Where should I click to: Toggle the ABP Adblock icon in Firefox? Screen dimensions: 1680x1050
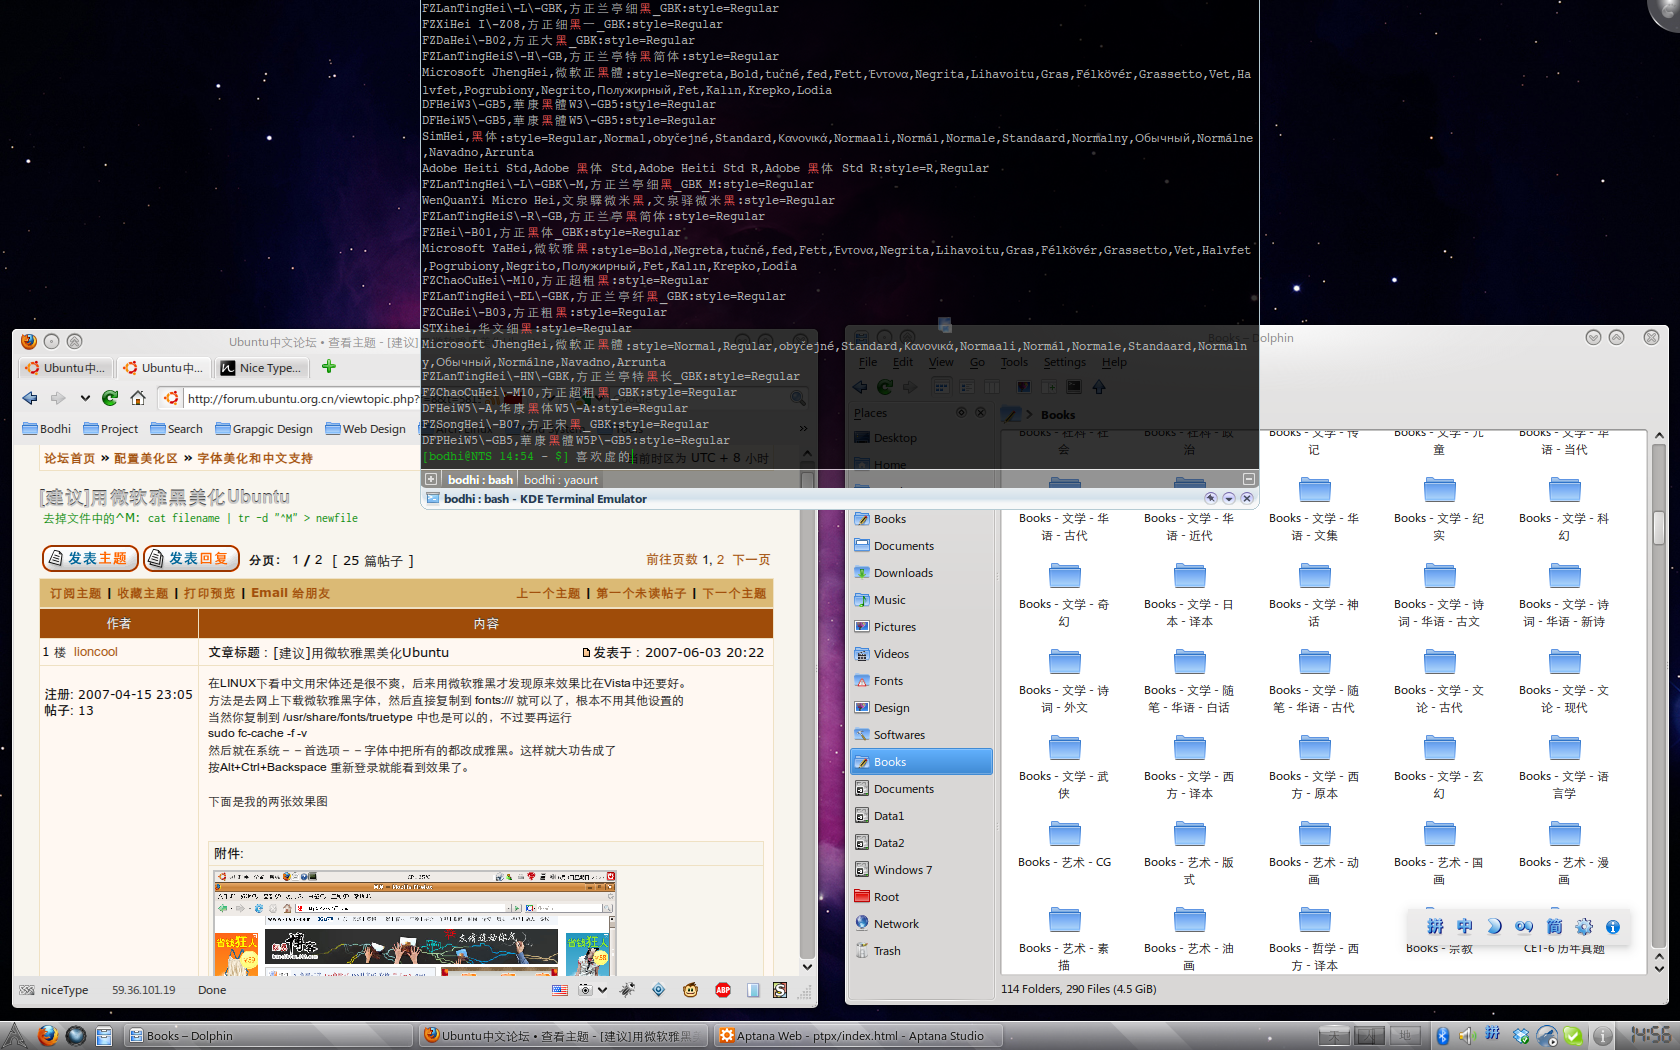tap(723, 990)
